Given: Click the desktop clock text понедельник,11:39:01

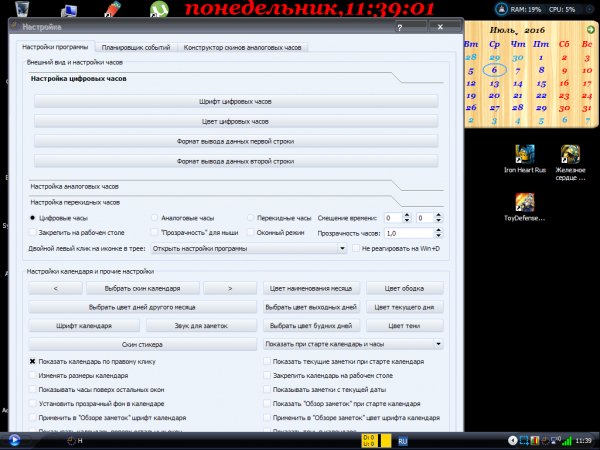Looking at the screenshot, I should [309, 9].
